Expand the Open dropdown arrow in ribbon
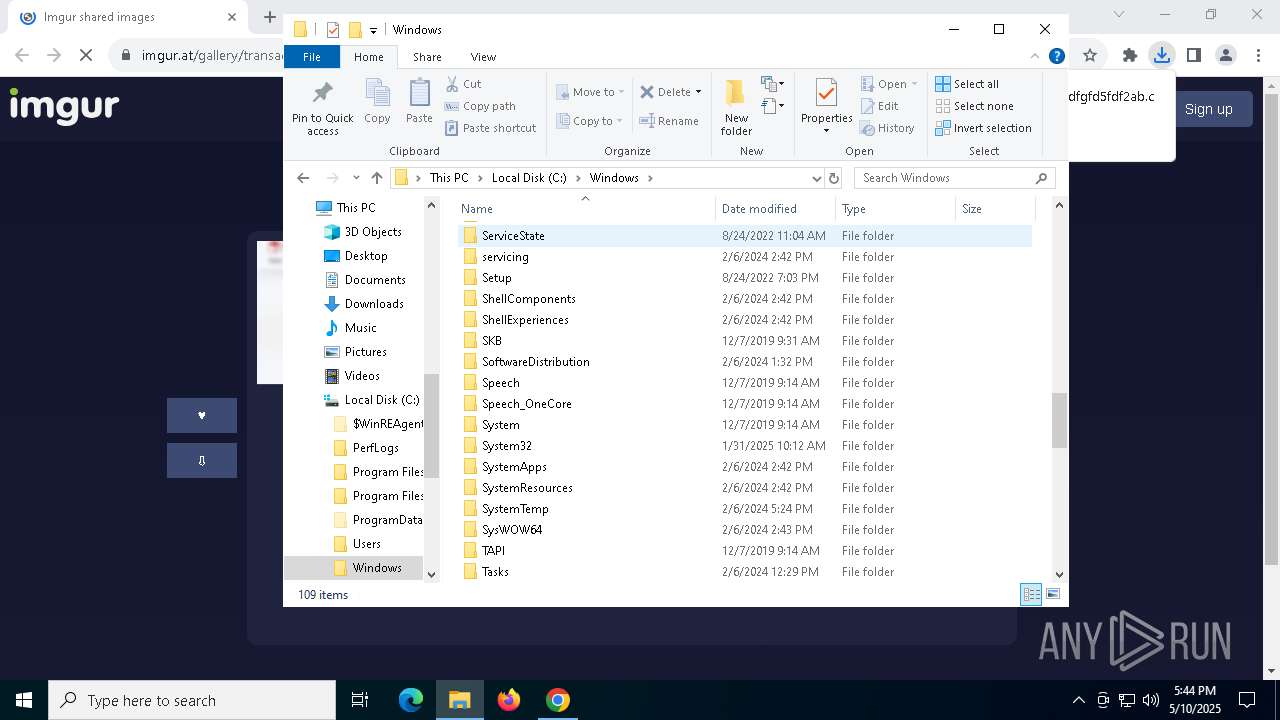Viewport: 1280px width, 720px height. pyautogui.click(x=913, y=84)
